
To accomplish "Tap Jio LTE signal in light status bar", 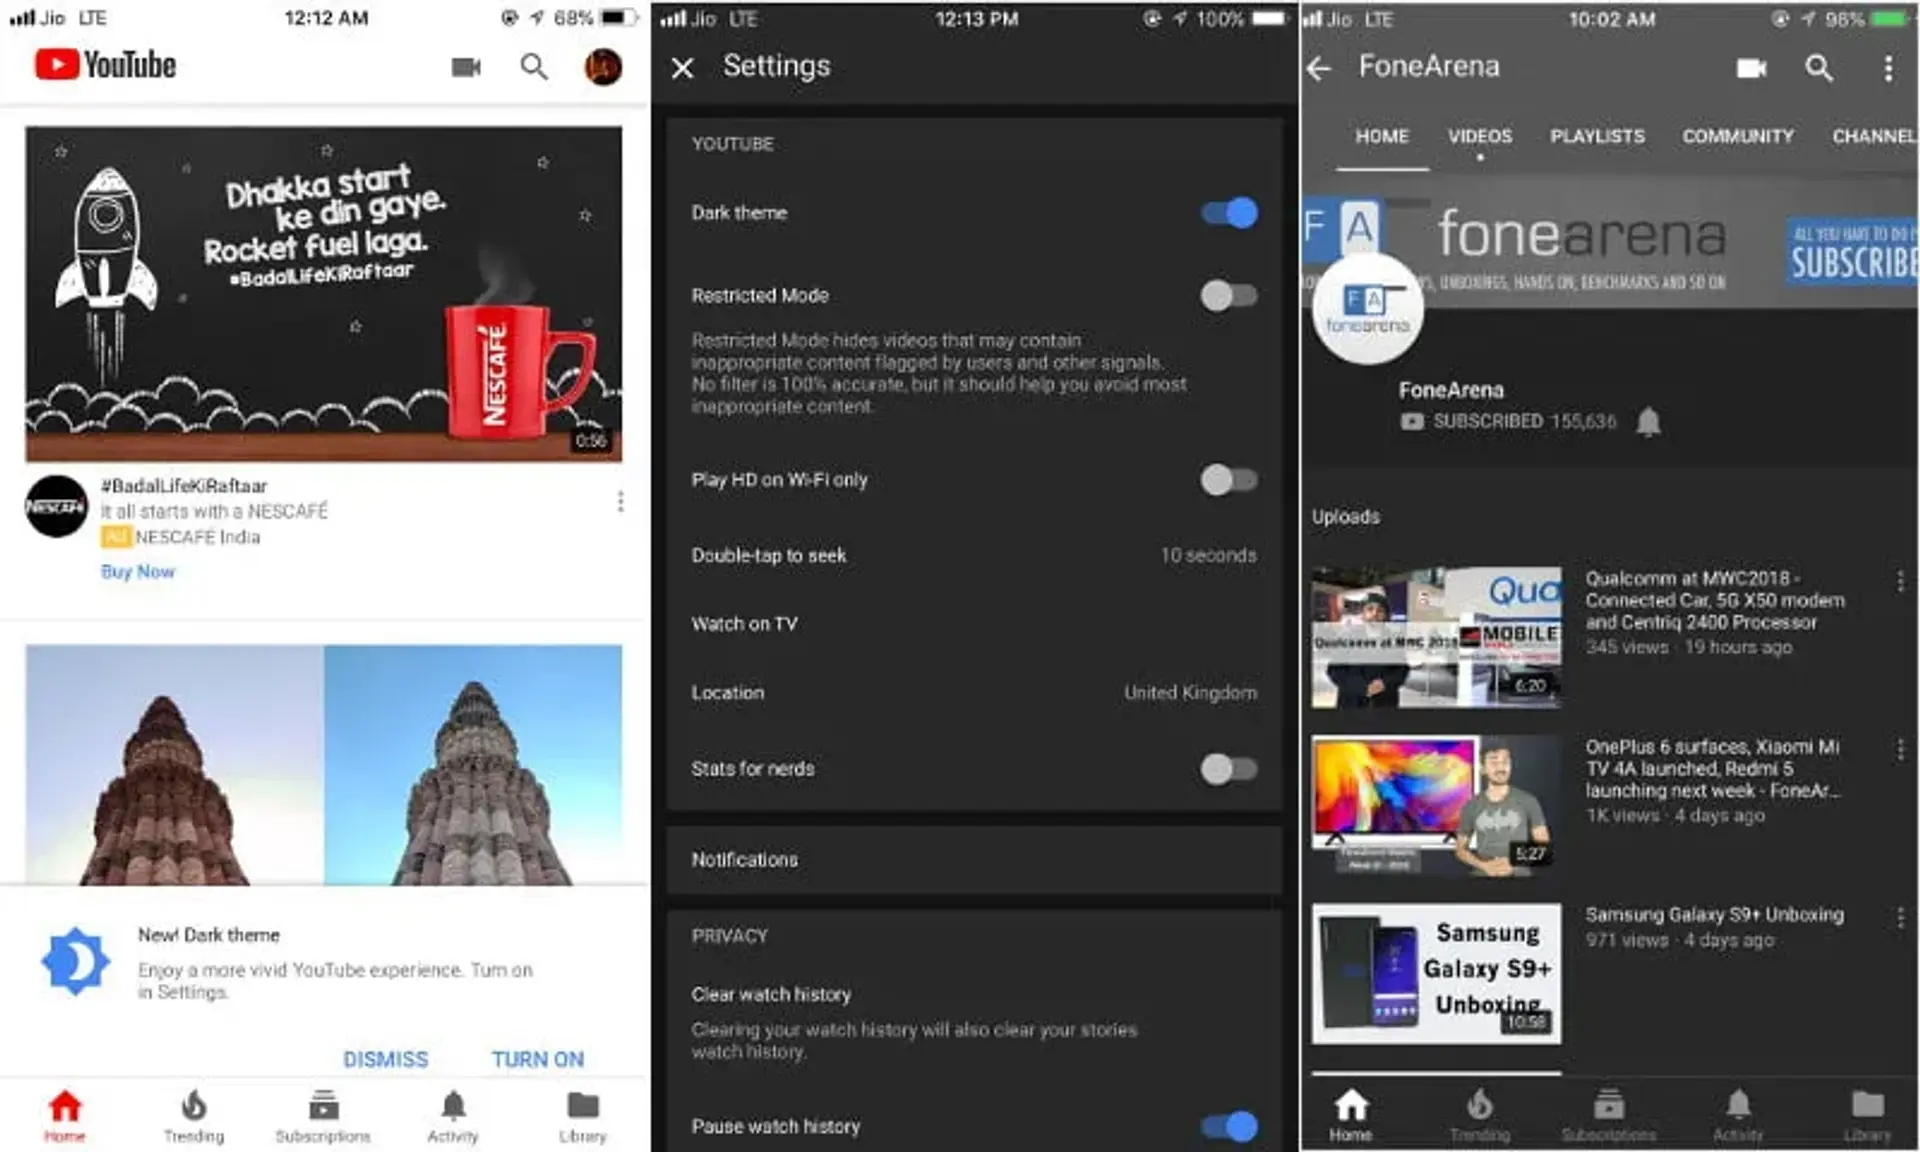I will pos(57,18).
